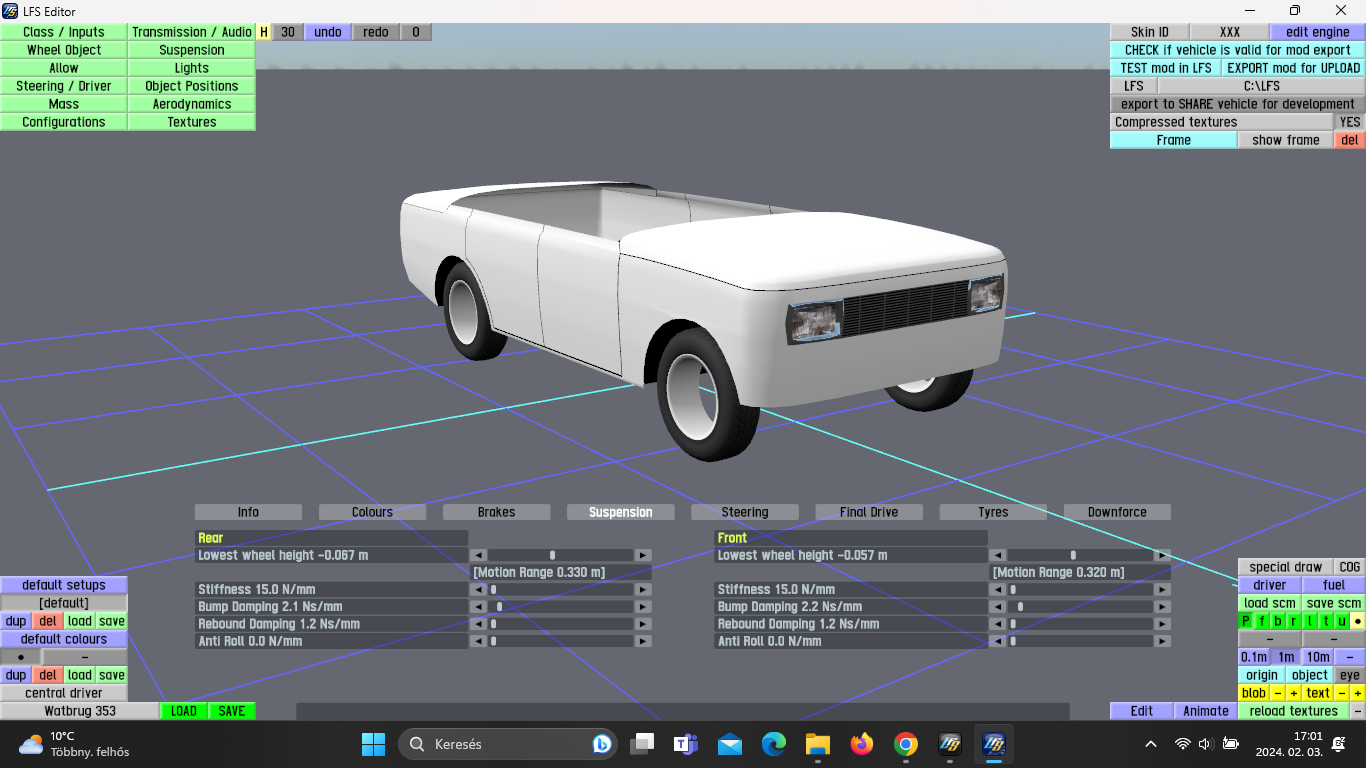
Task: Click the green LOAD button
Action: click(184, 711)
